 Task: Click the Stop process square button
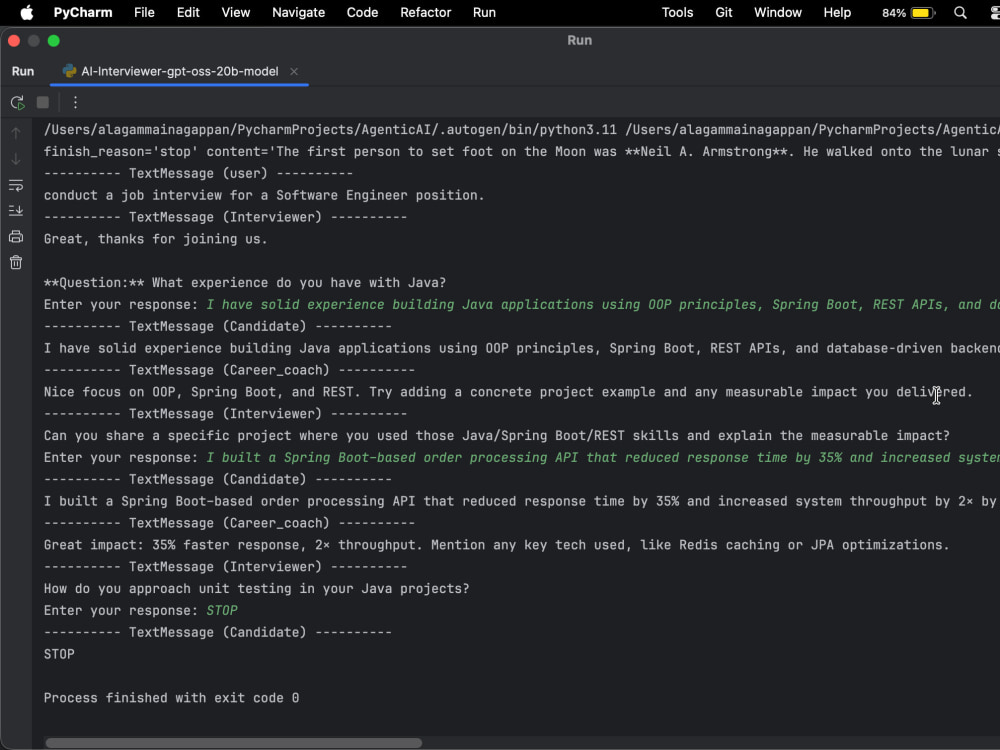pos(43,103)
